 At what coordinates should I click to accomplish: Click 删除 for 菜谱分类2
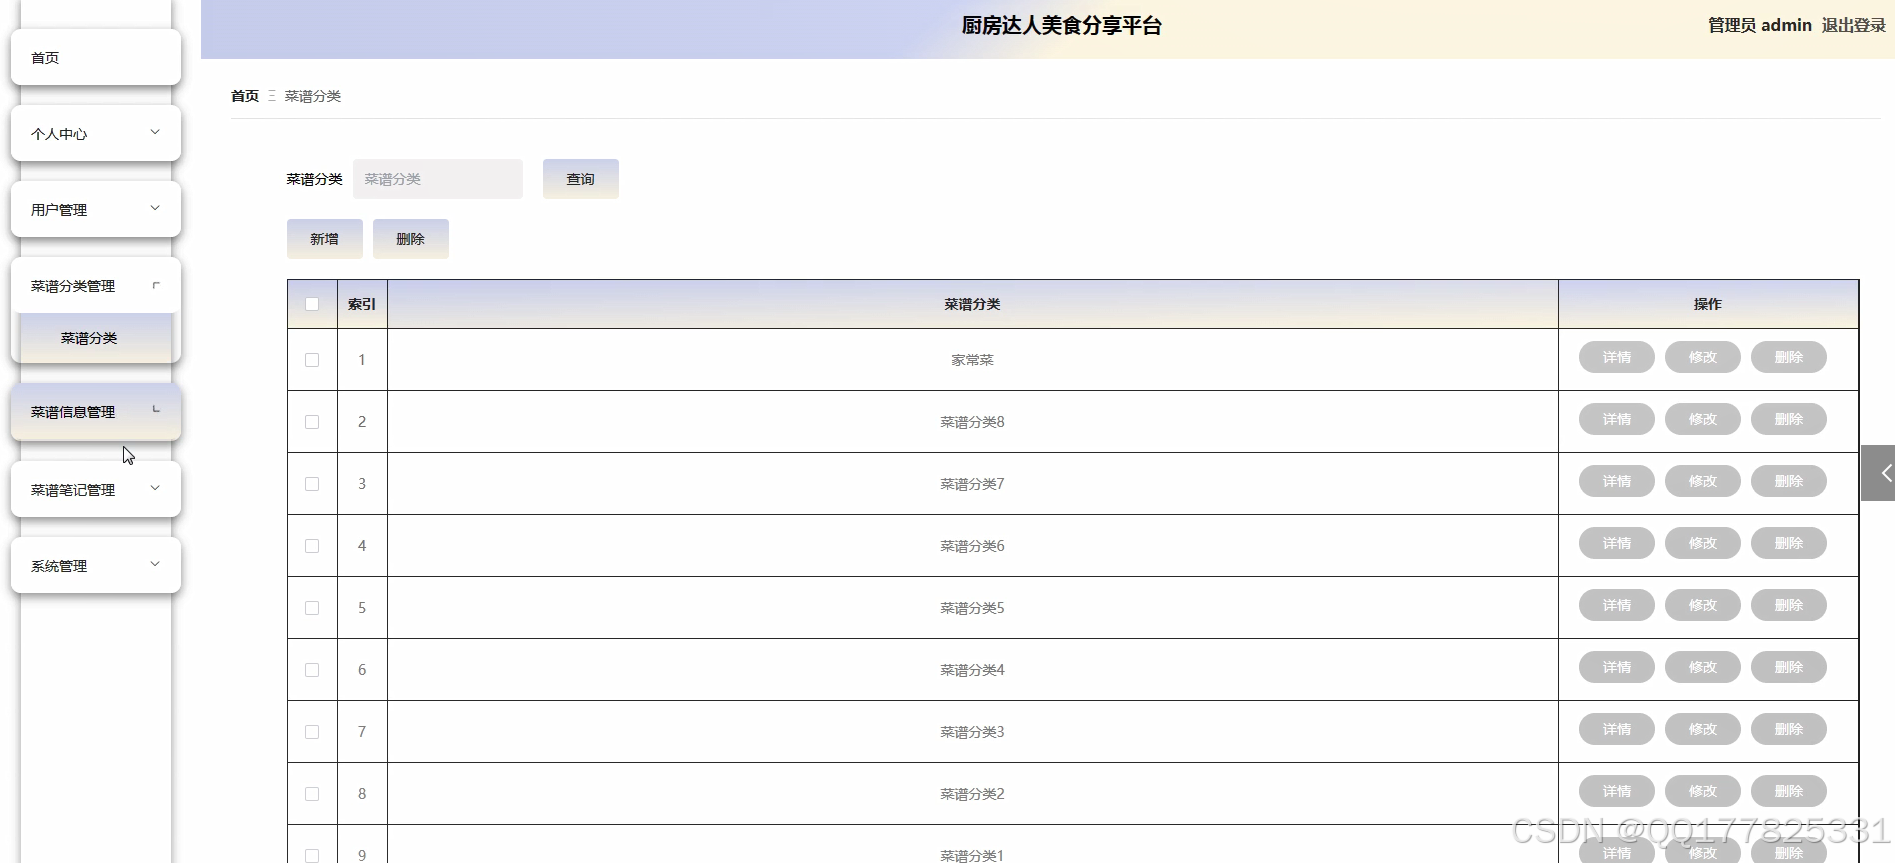(x=1789, y=791)
